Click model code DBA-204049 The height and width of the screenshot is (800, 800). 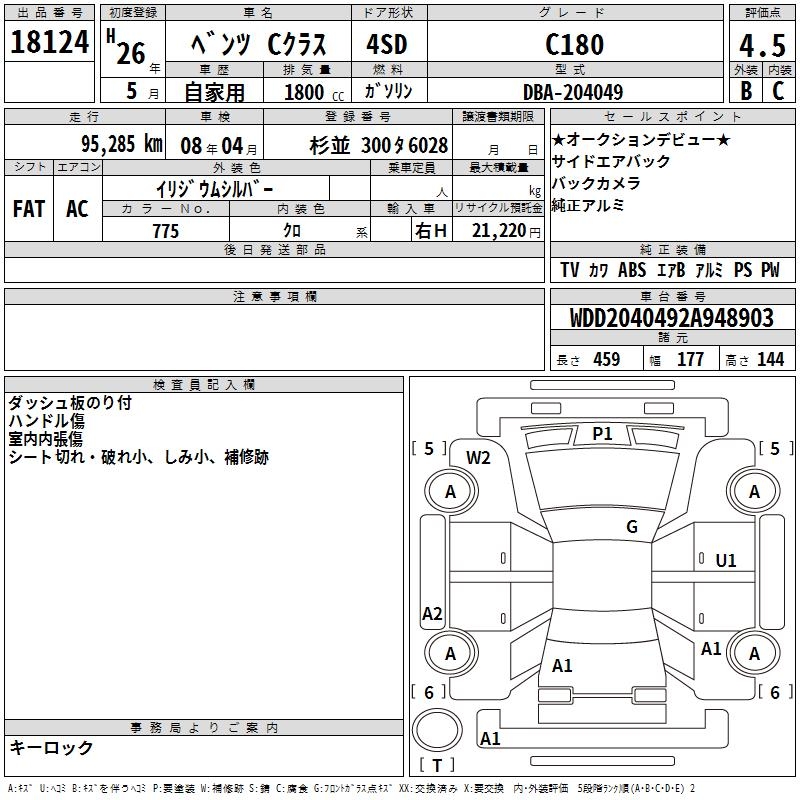[x=573, y=92]
